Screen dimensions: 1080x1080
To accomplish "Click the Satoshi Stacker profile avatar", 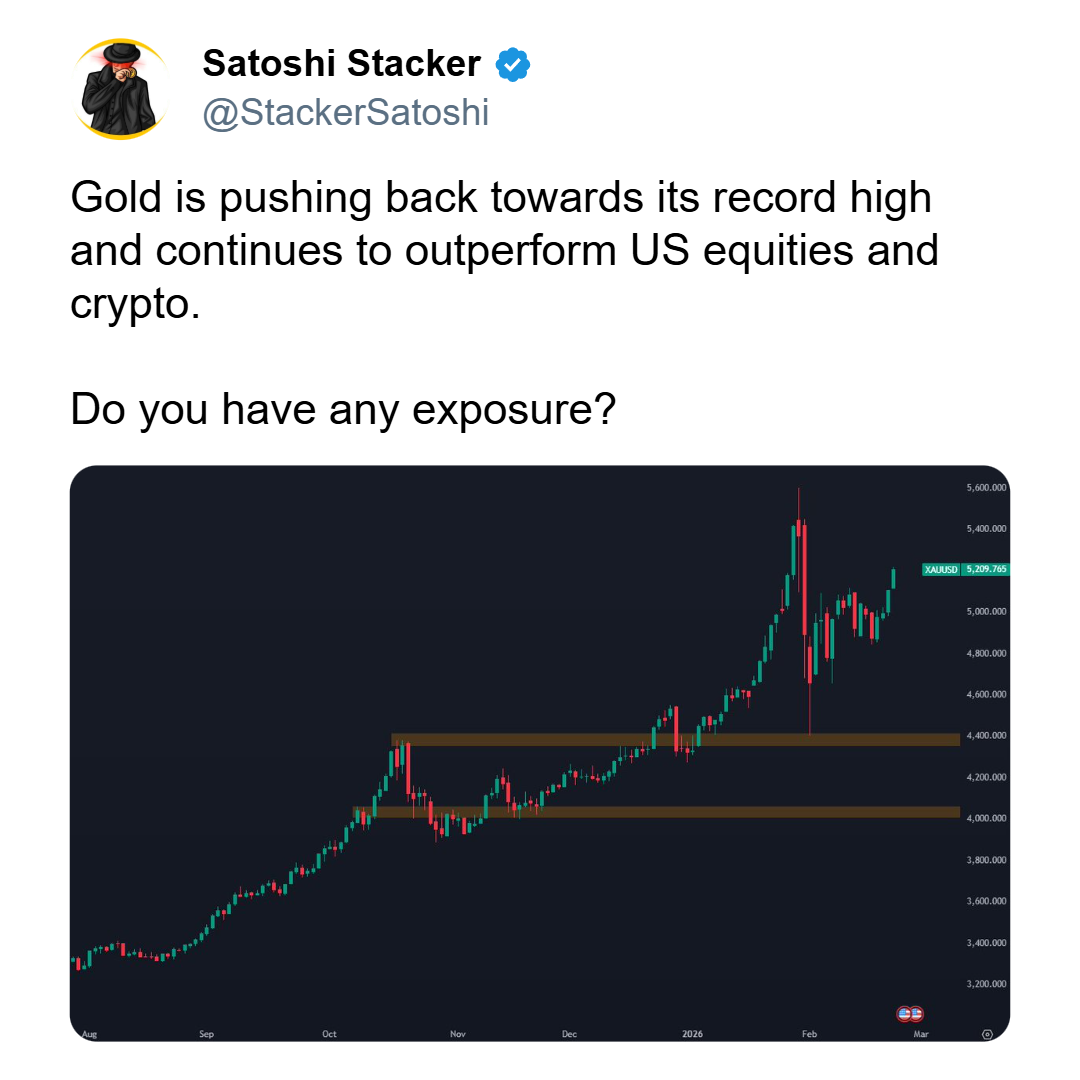I will click(120, 88).
